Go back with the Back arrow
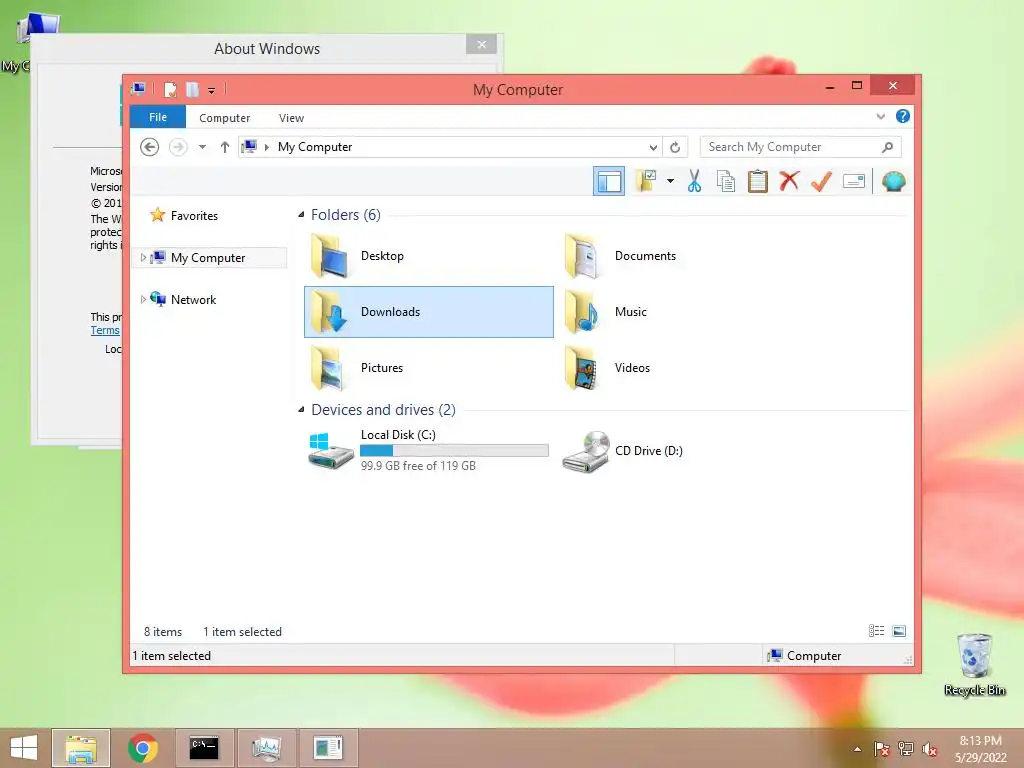 click(x=150, y=147)
